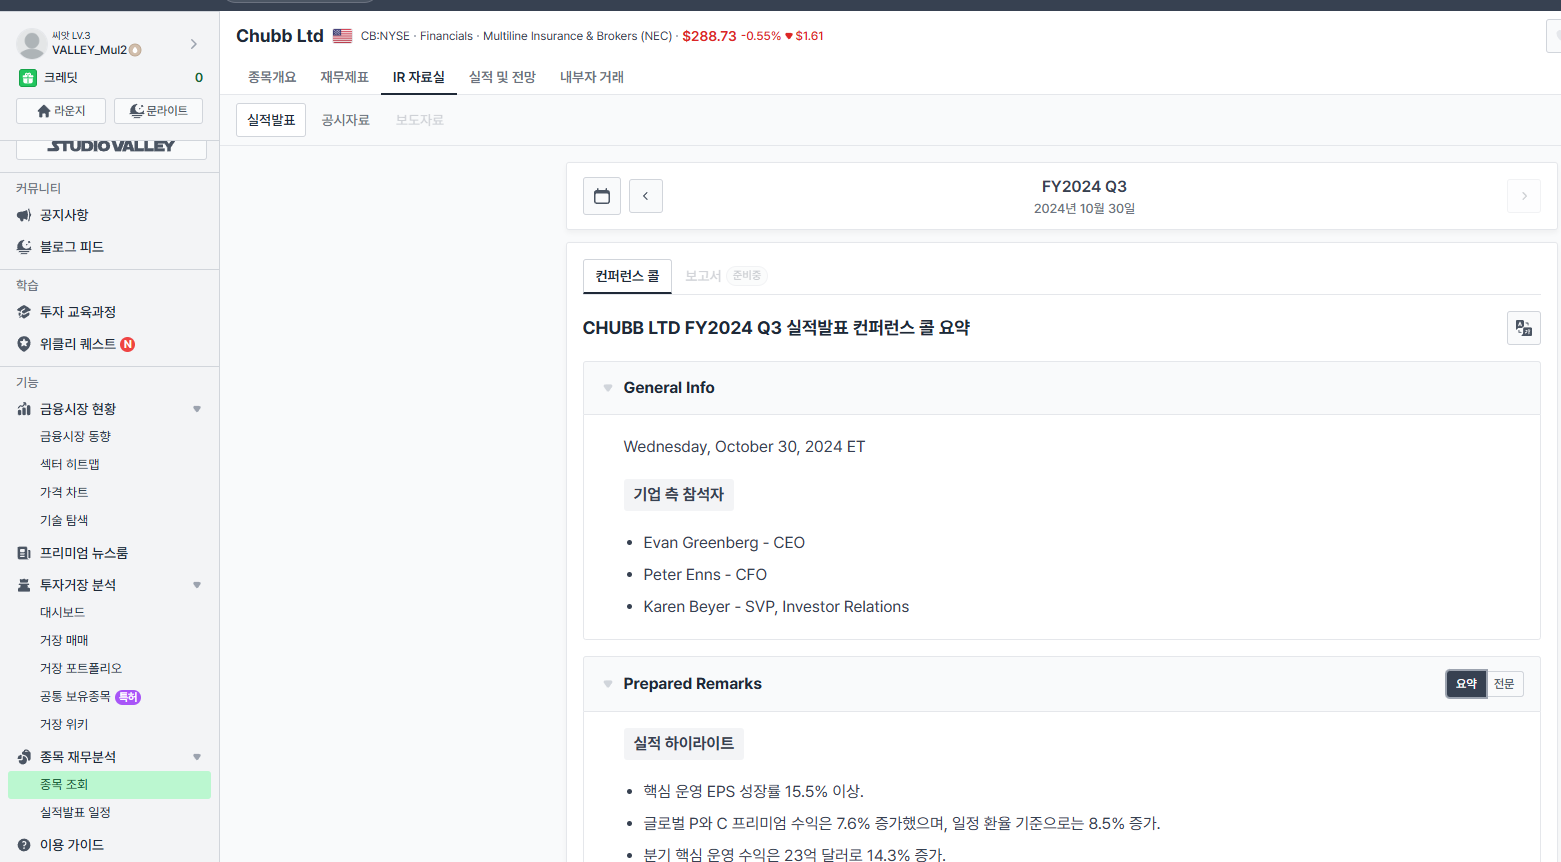Open the 재무제표 tab
The height and width of the screenshot is (862, 1561).
coord(344,77)
